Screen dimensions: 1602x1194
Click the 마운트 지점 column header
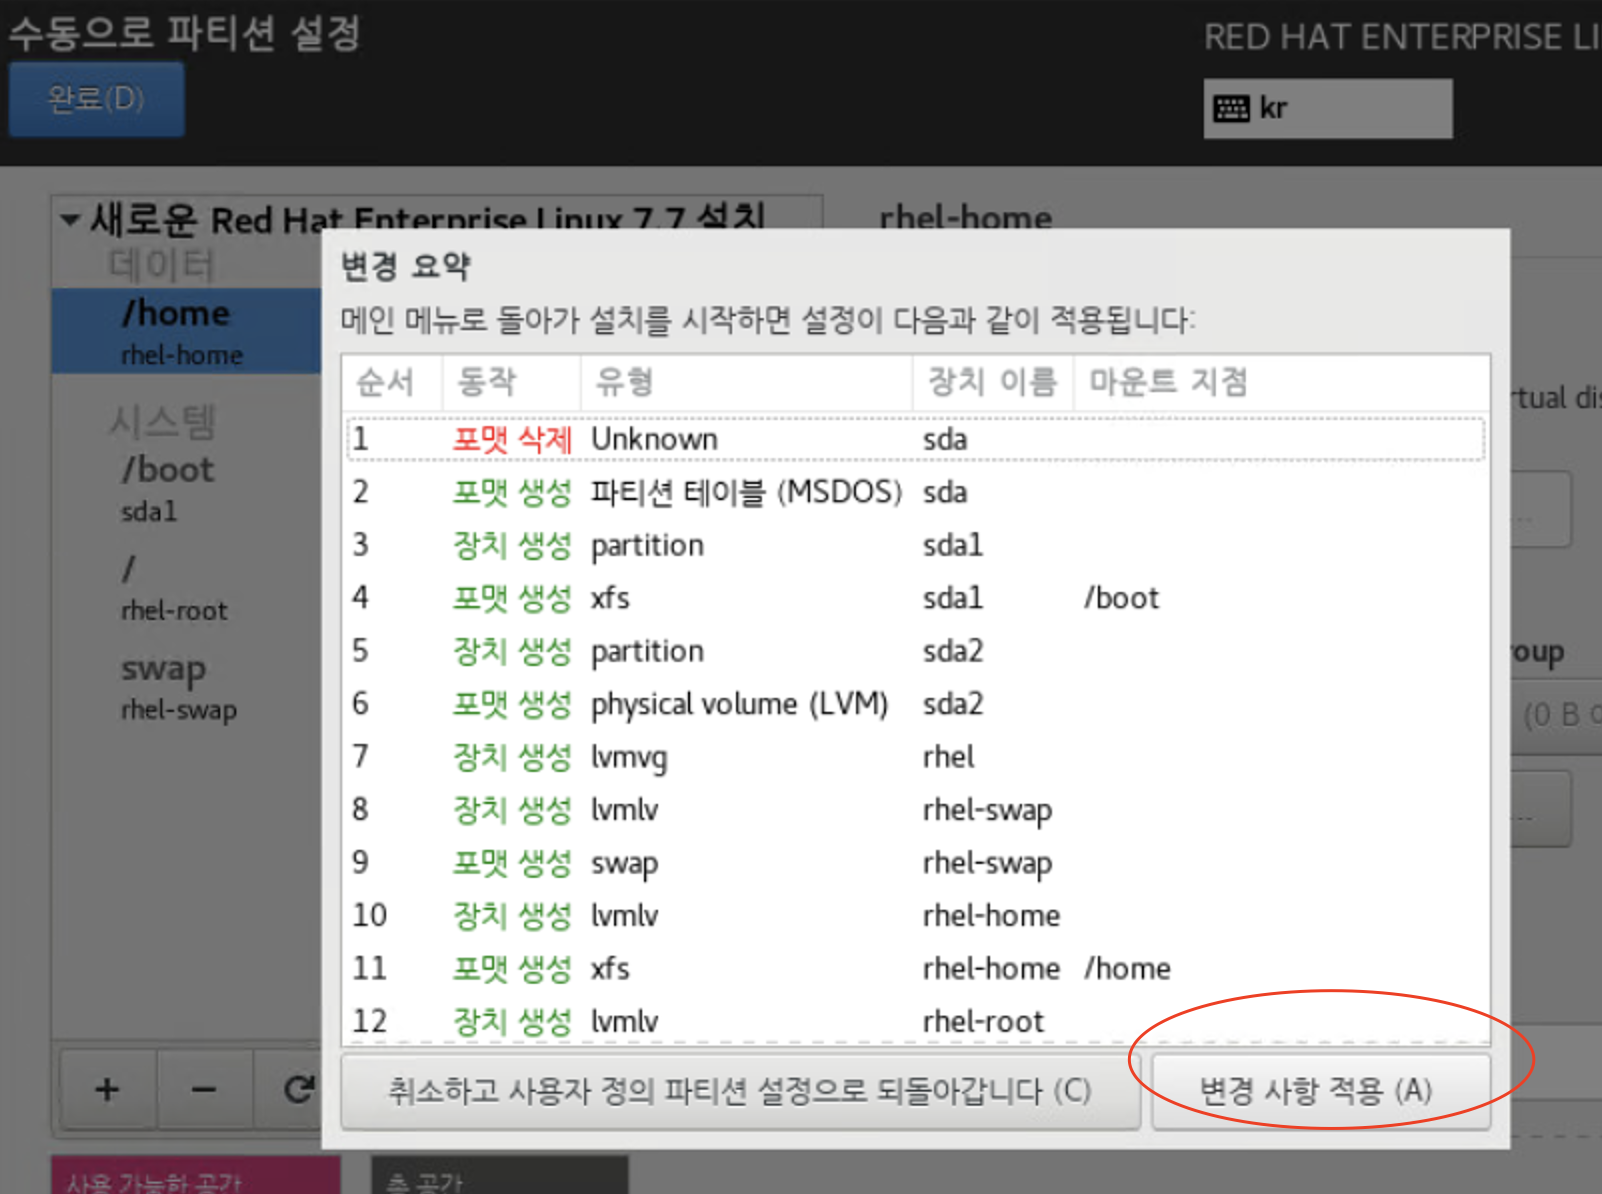[1281, 381]
